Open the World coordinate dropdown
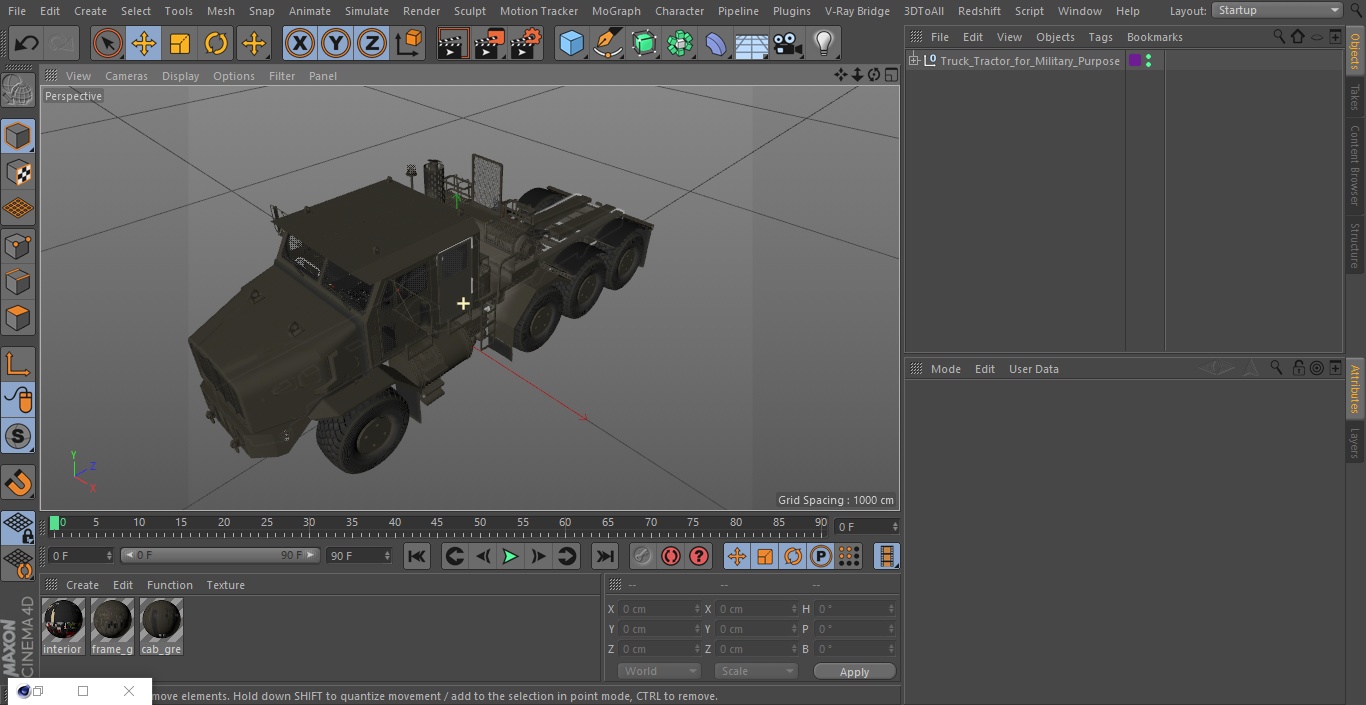1366x705 pixels. [659, 671]
